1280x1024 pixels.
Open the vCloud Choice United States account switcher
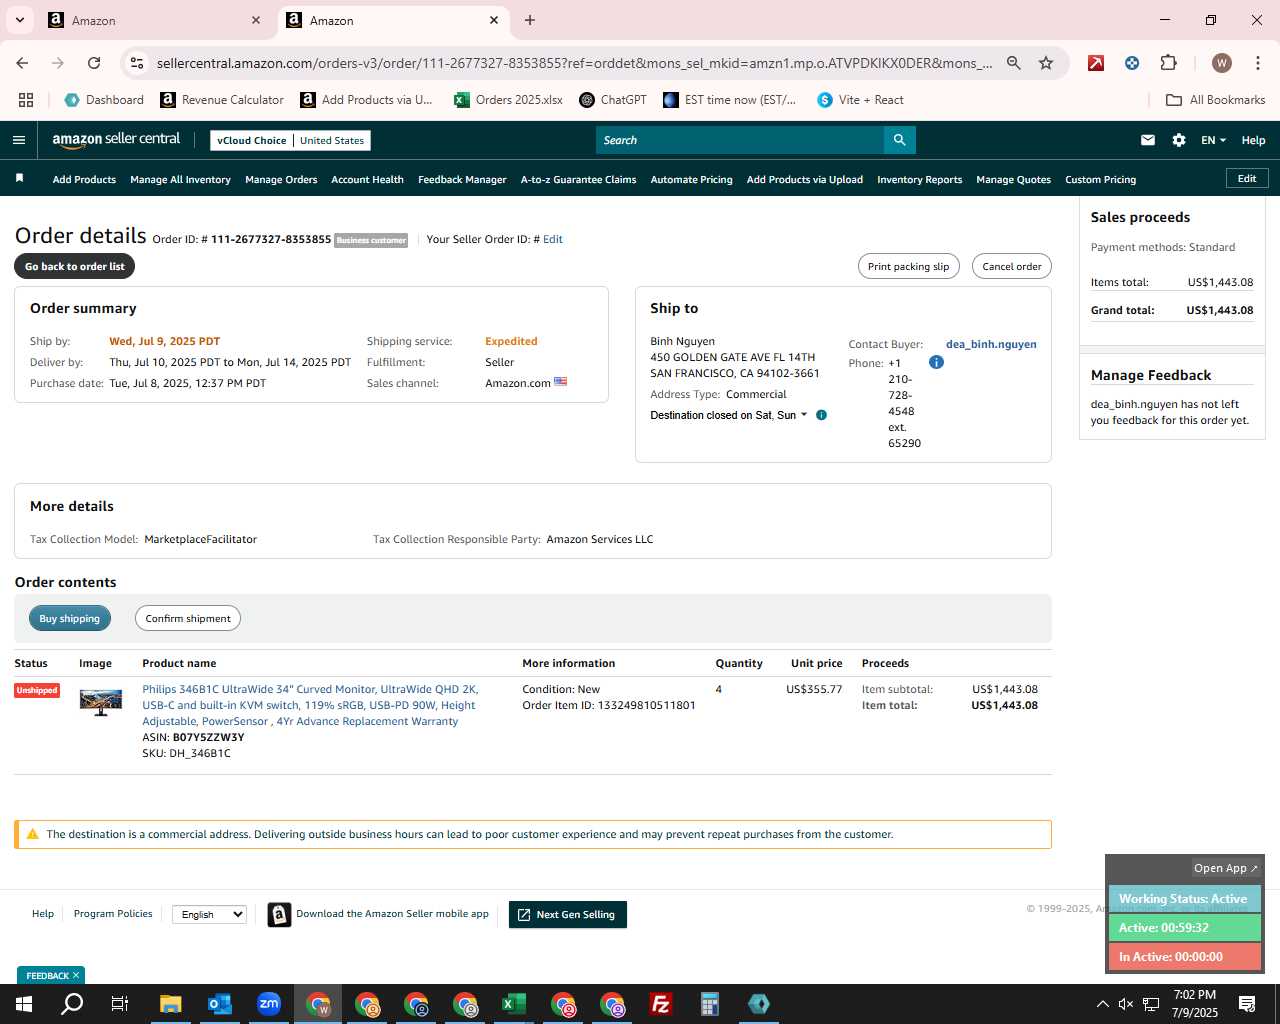(290, 140)
